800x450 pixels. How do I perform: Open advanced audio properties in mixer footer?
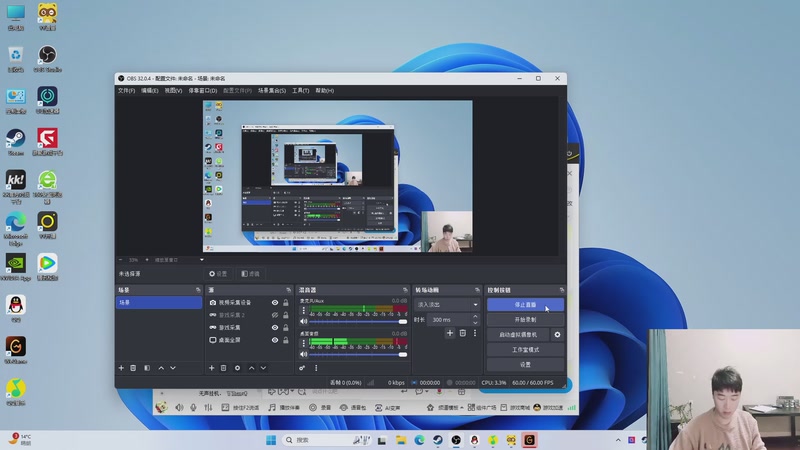[x=302, y=368]
